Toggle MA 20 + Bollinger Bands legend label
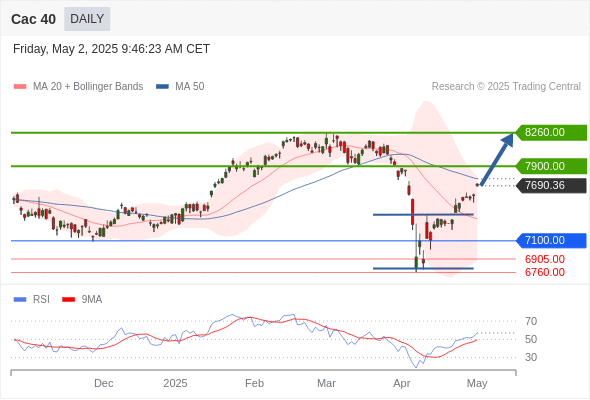This screenshot has width=590, height=400. [x=88, y=87]
